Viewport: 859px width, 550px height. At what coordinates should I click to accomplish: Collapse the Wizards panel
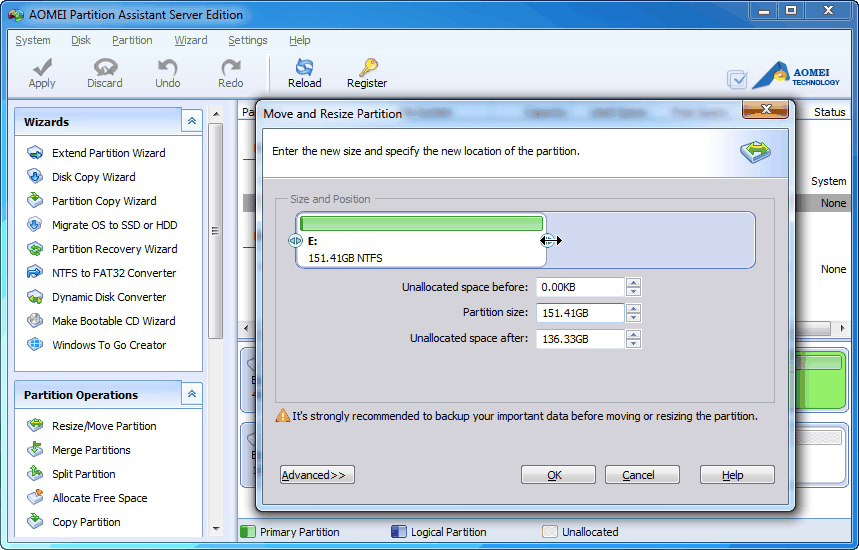pyautogui.click(x=192, y=121)
